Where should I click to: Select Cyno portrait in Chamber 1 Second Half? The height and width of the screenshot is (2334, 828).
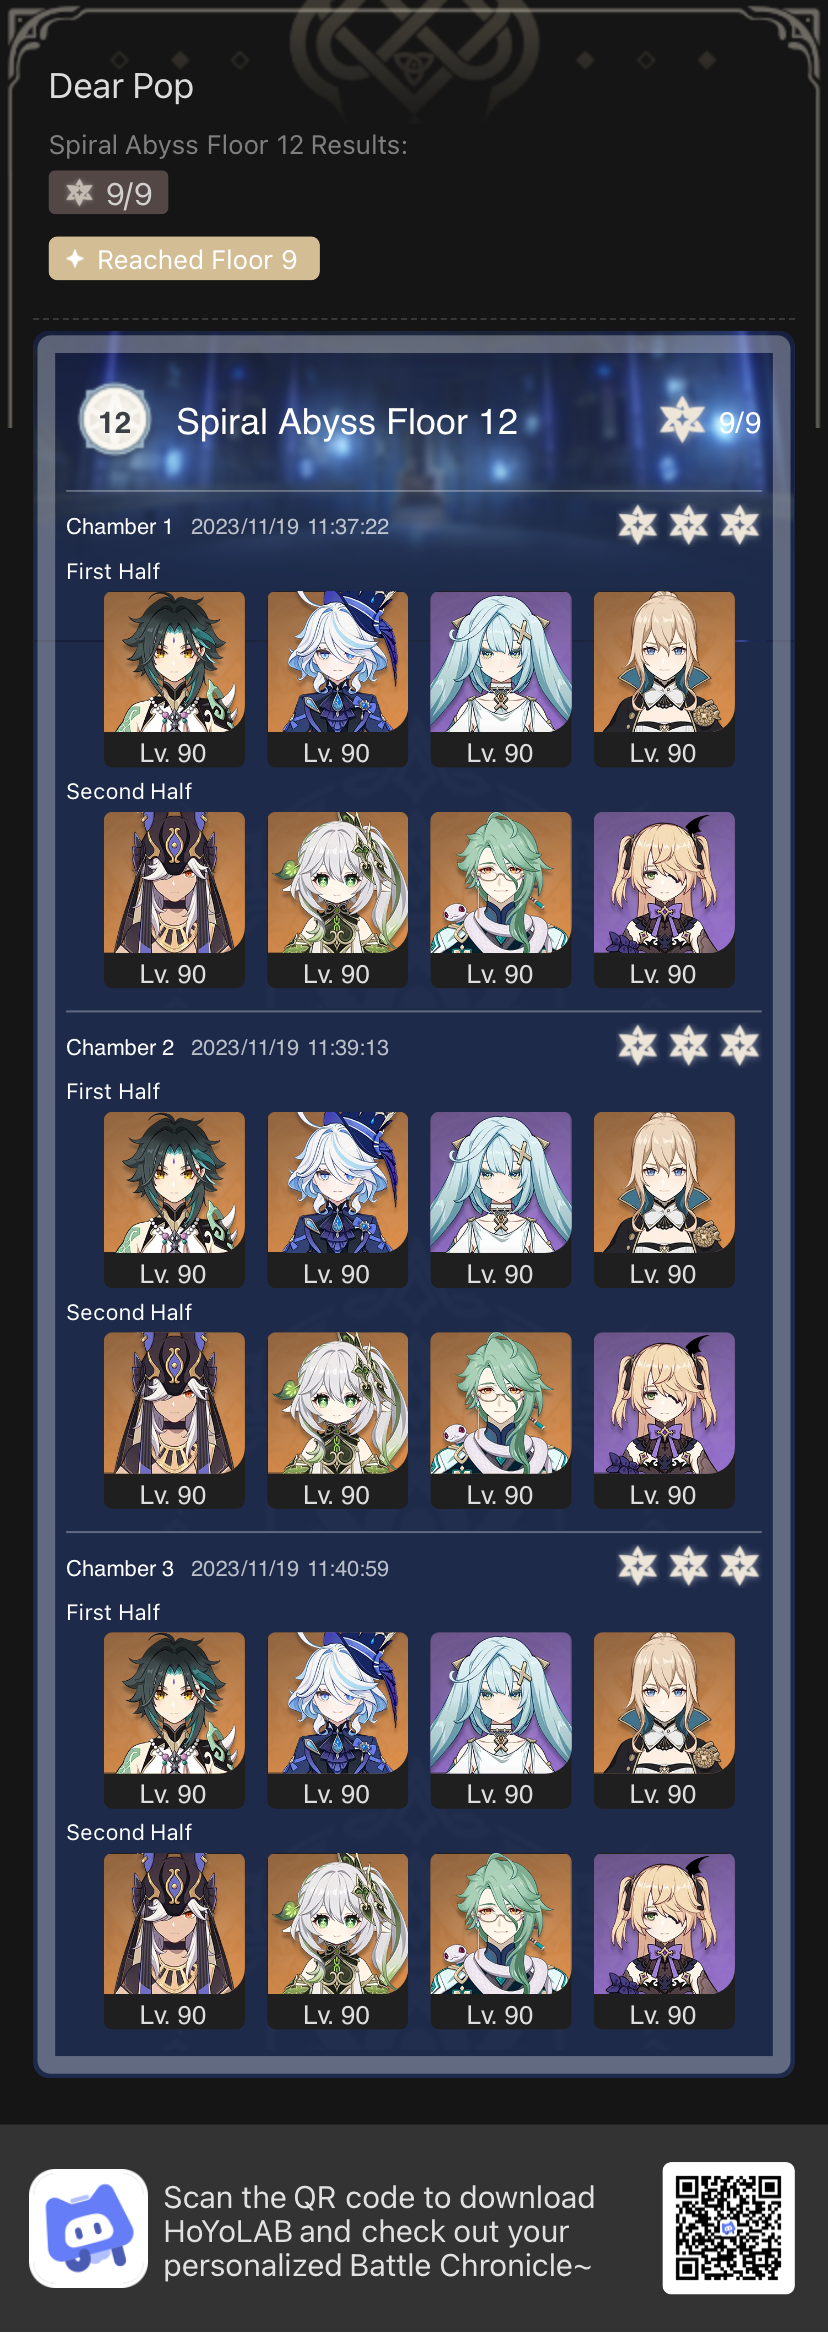[x=174, y=899]
